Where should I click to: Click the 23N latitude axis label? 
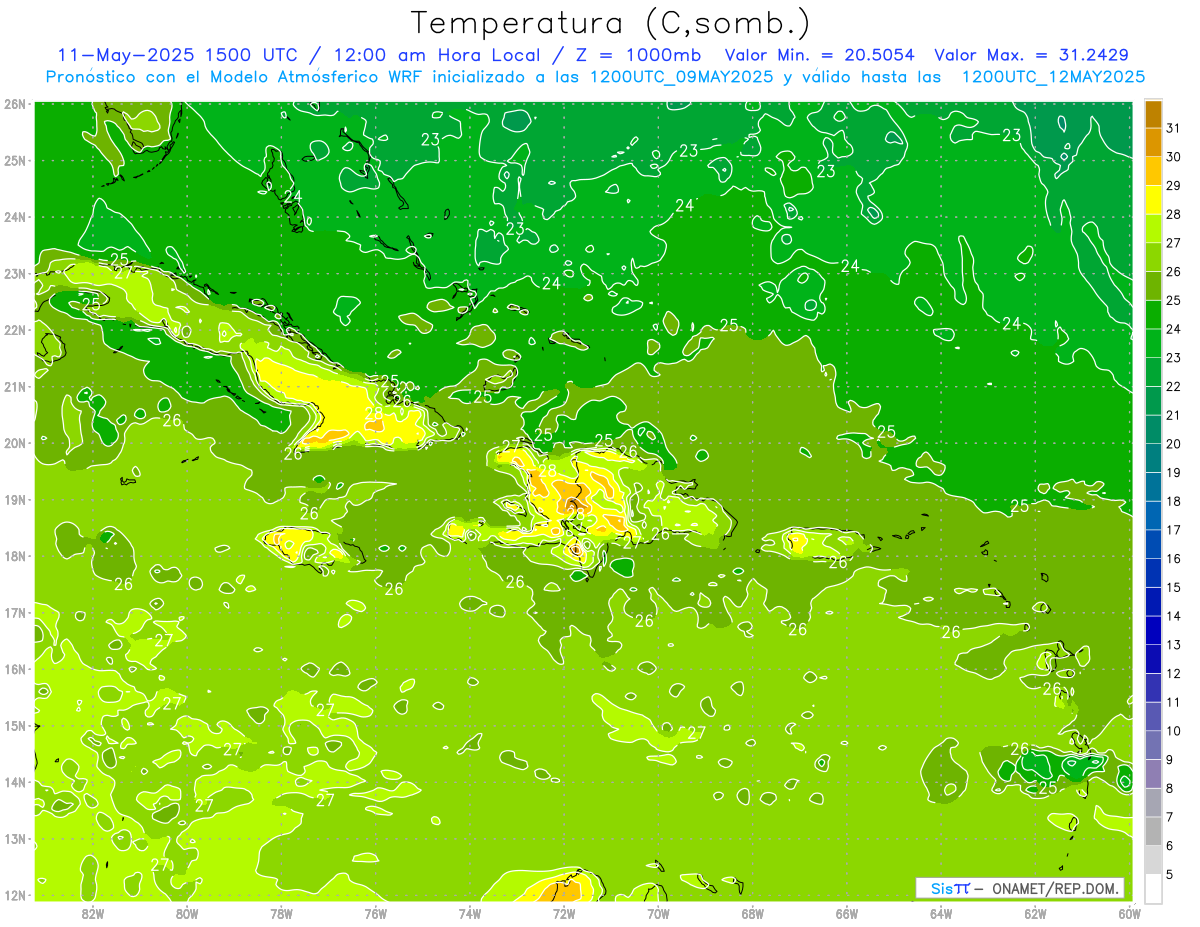15,273
